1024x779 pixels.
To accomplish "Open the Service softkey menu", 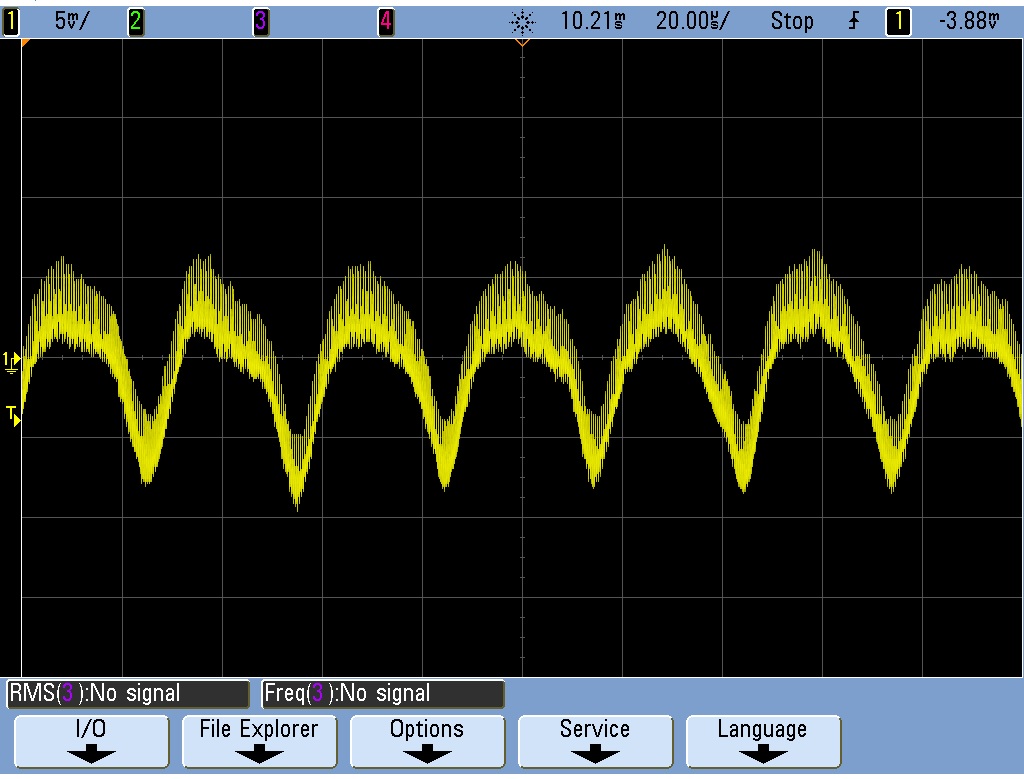I will [x=595, y=741].
